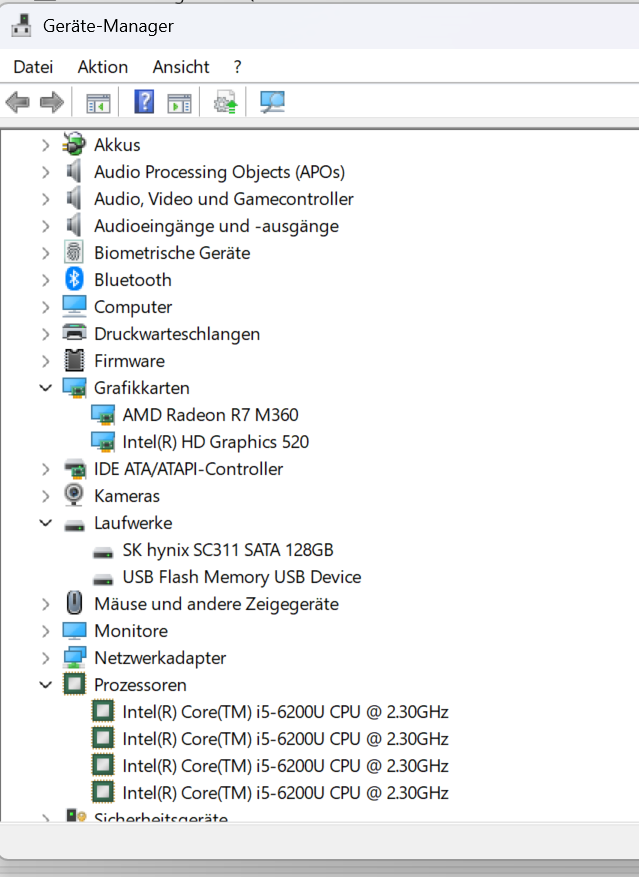Click the Back arrow toolbar icon
The image size is (639, 877).
pos(17,102)
